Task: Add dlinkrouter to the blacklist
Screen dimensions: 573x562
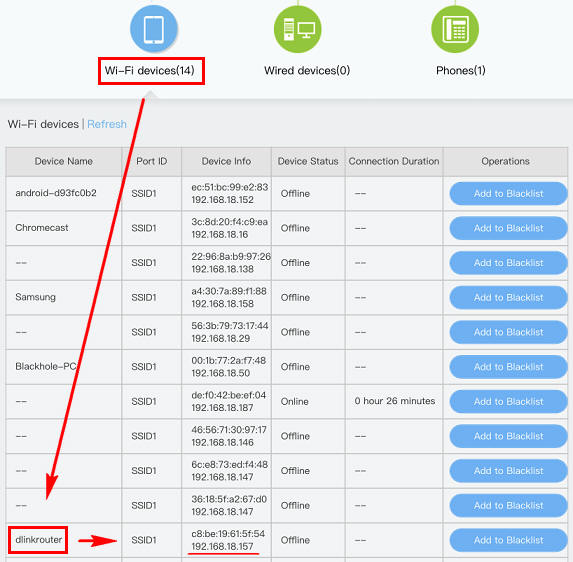Action: 508,540
